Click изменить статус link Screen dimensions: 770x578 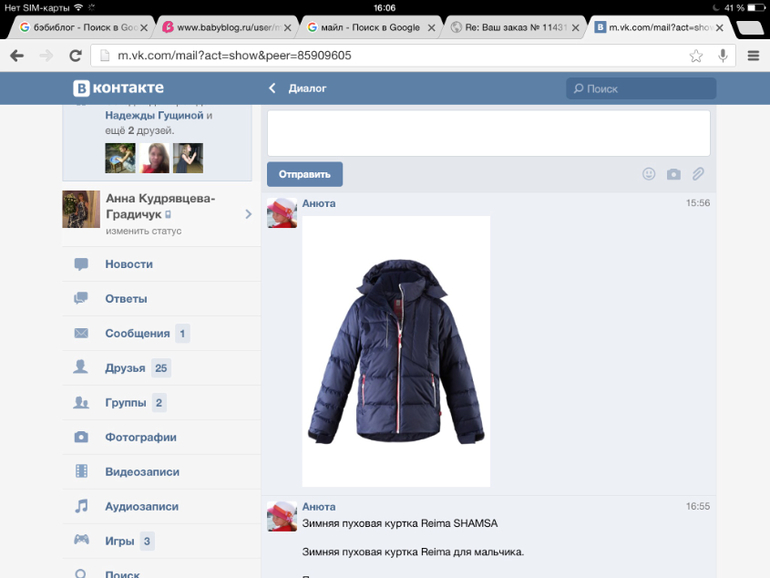coord(144,231)
